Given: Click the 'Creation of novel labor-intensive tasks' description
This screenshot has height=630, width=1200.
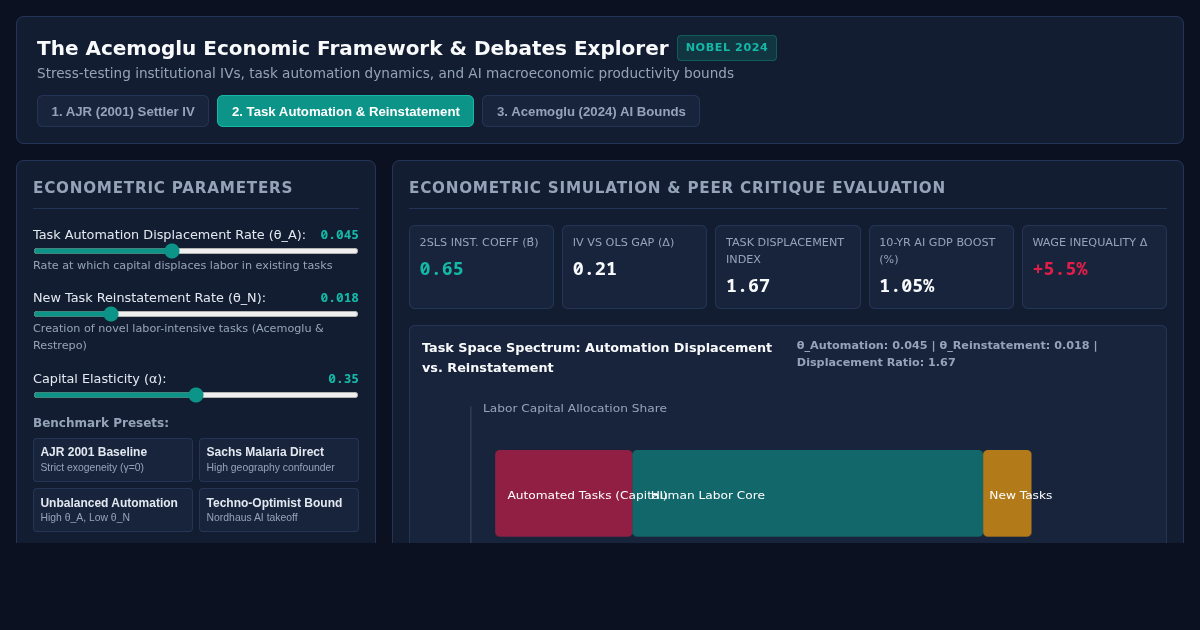Looking at the screenshot, I should pyautogui.click(x=178, y=336).
